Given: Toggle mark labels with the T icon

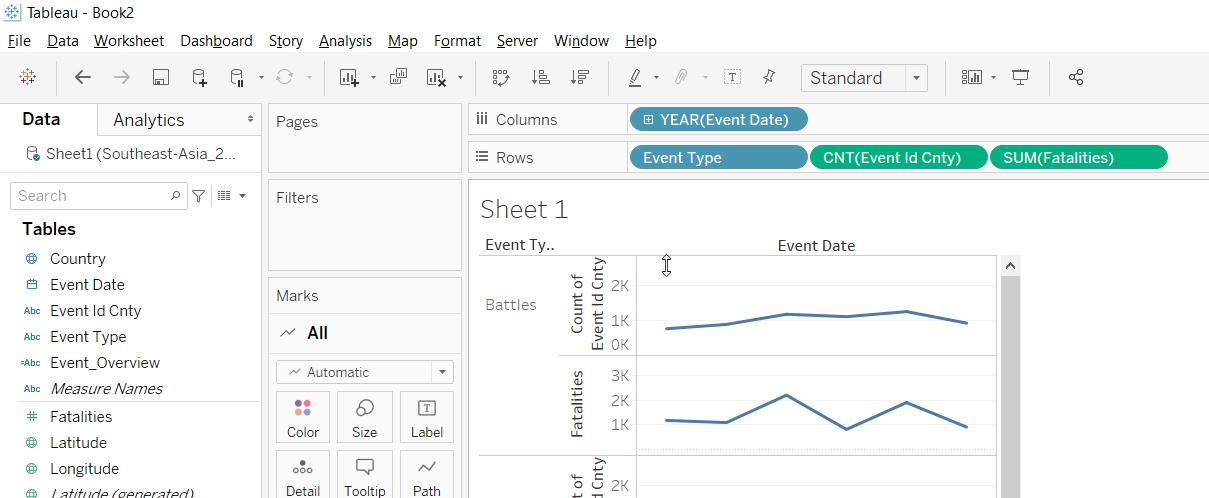Looking at the screenshot, I should click(x=732, y=78).
